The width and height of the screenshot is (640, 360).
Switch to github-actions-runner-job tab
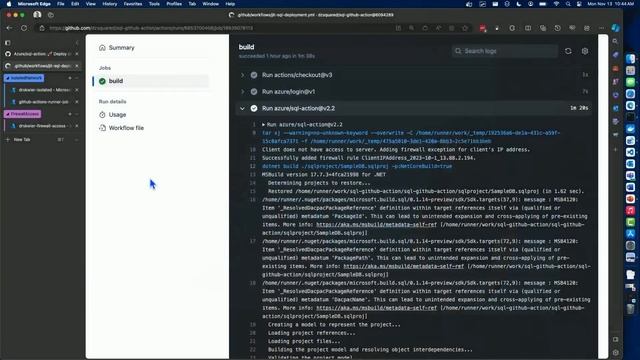pyautogui.click(x=43, y=102)
